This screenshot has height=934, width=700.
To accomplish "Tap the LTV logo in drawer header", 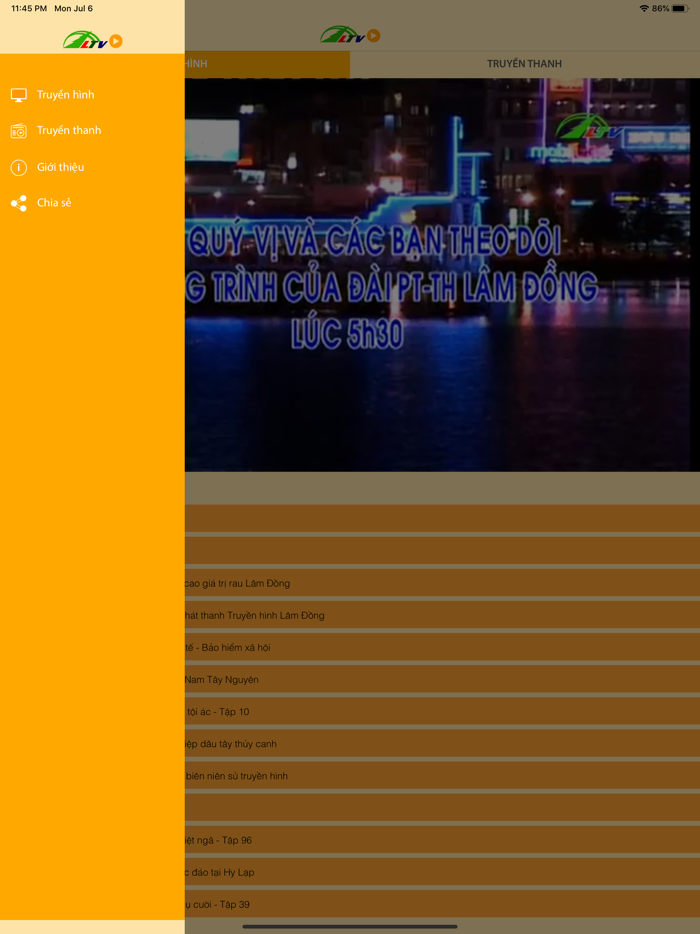I will (92, 39).
